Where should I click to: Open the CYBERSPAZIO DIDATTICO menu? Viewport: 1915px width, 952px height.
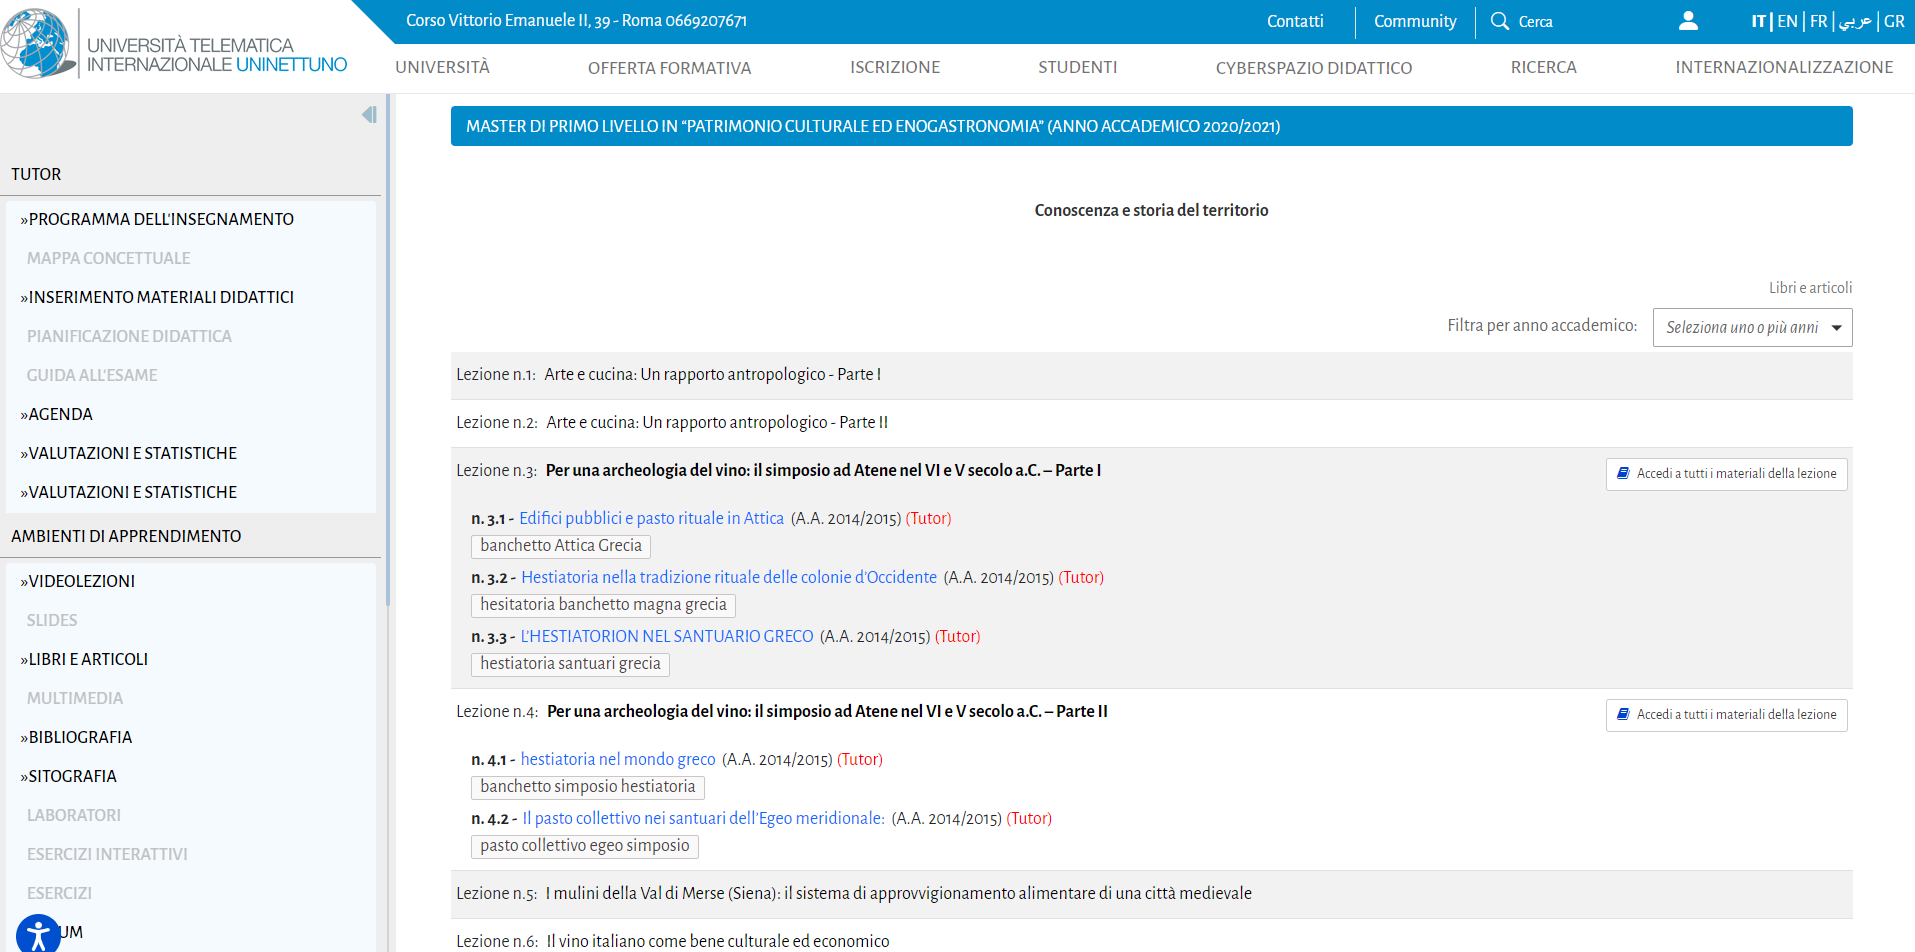click(x=1313, y=68)
